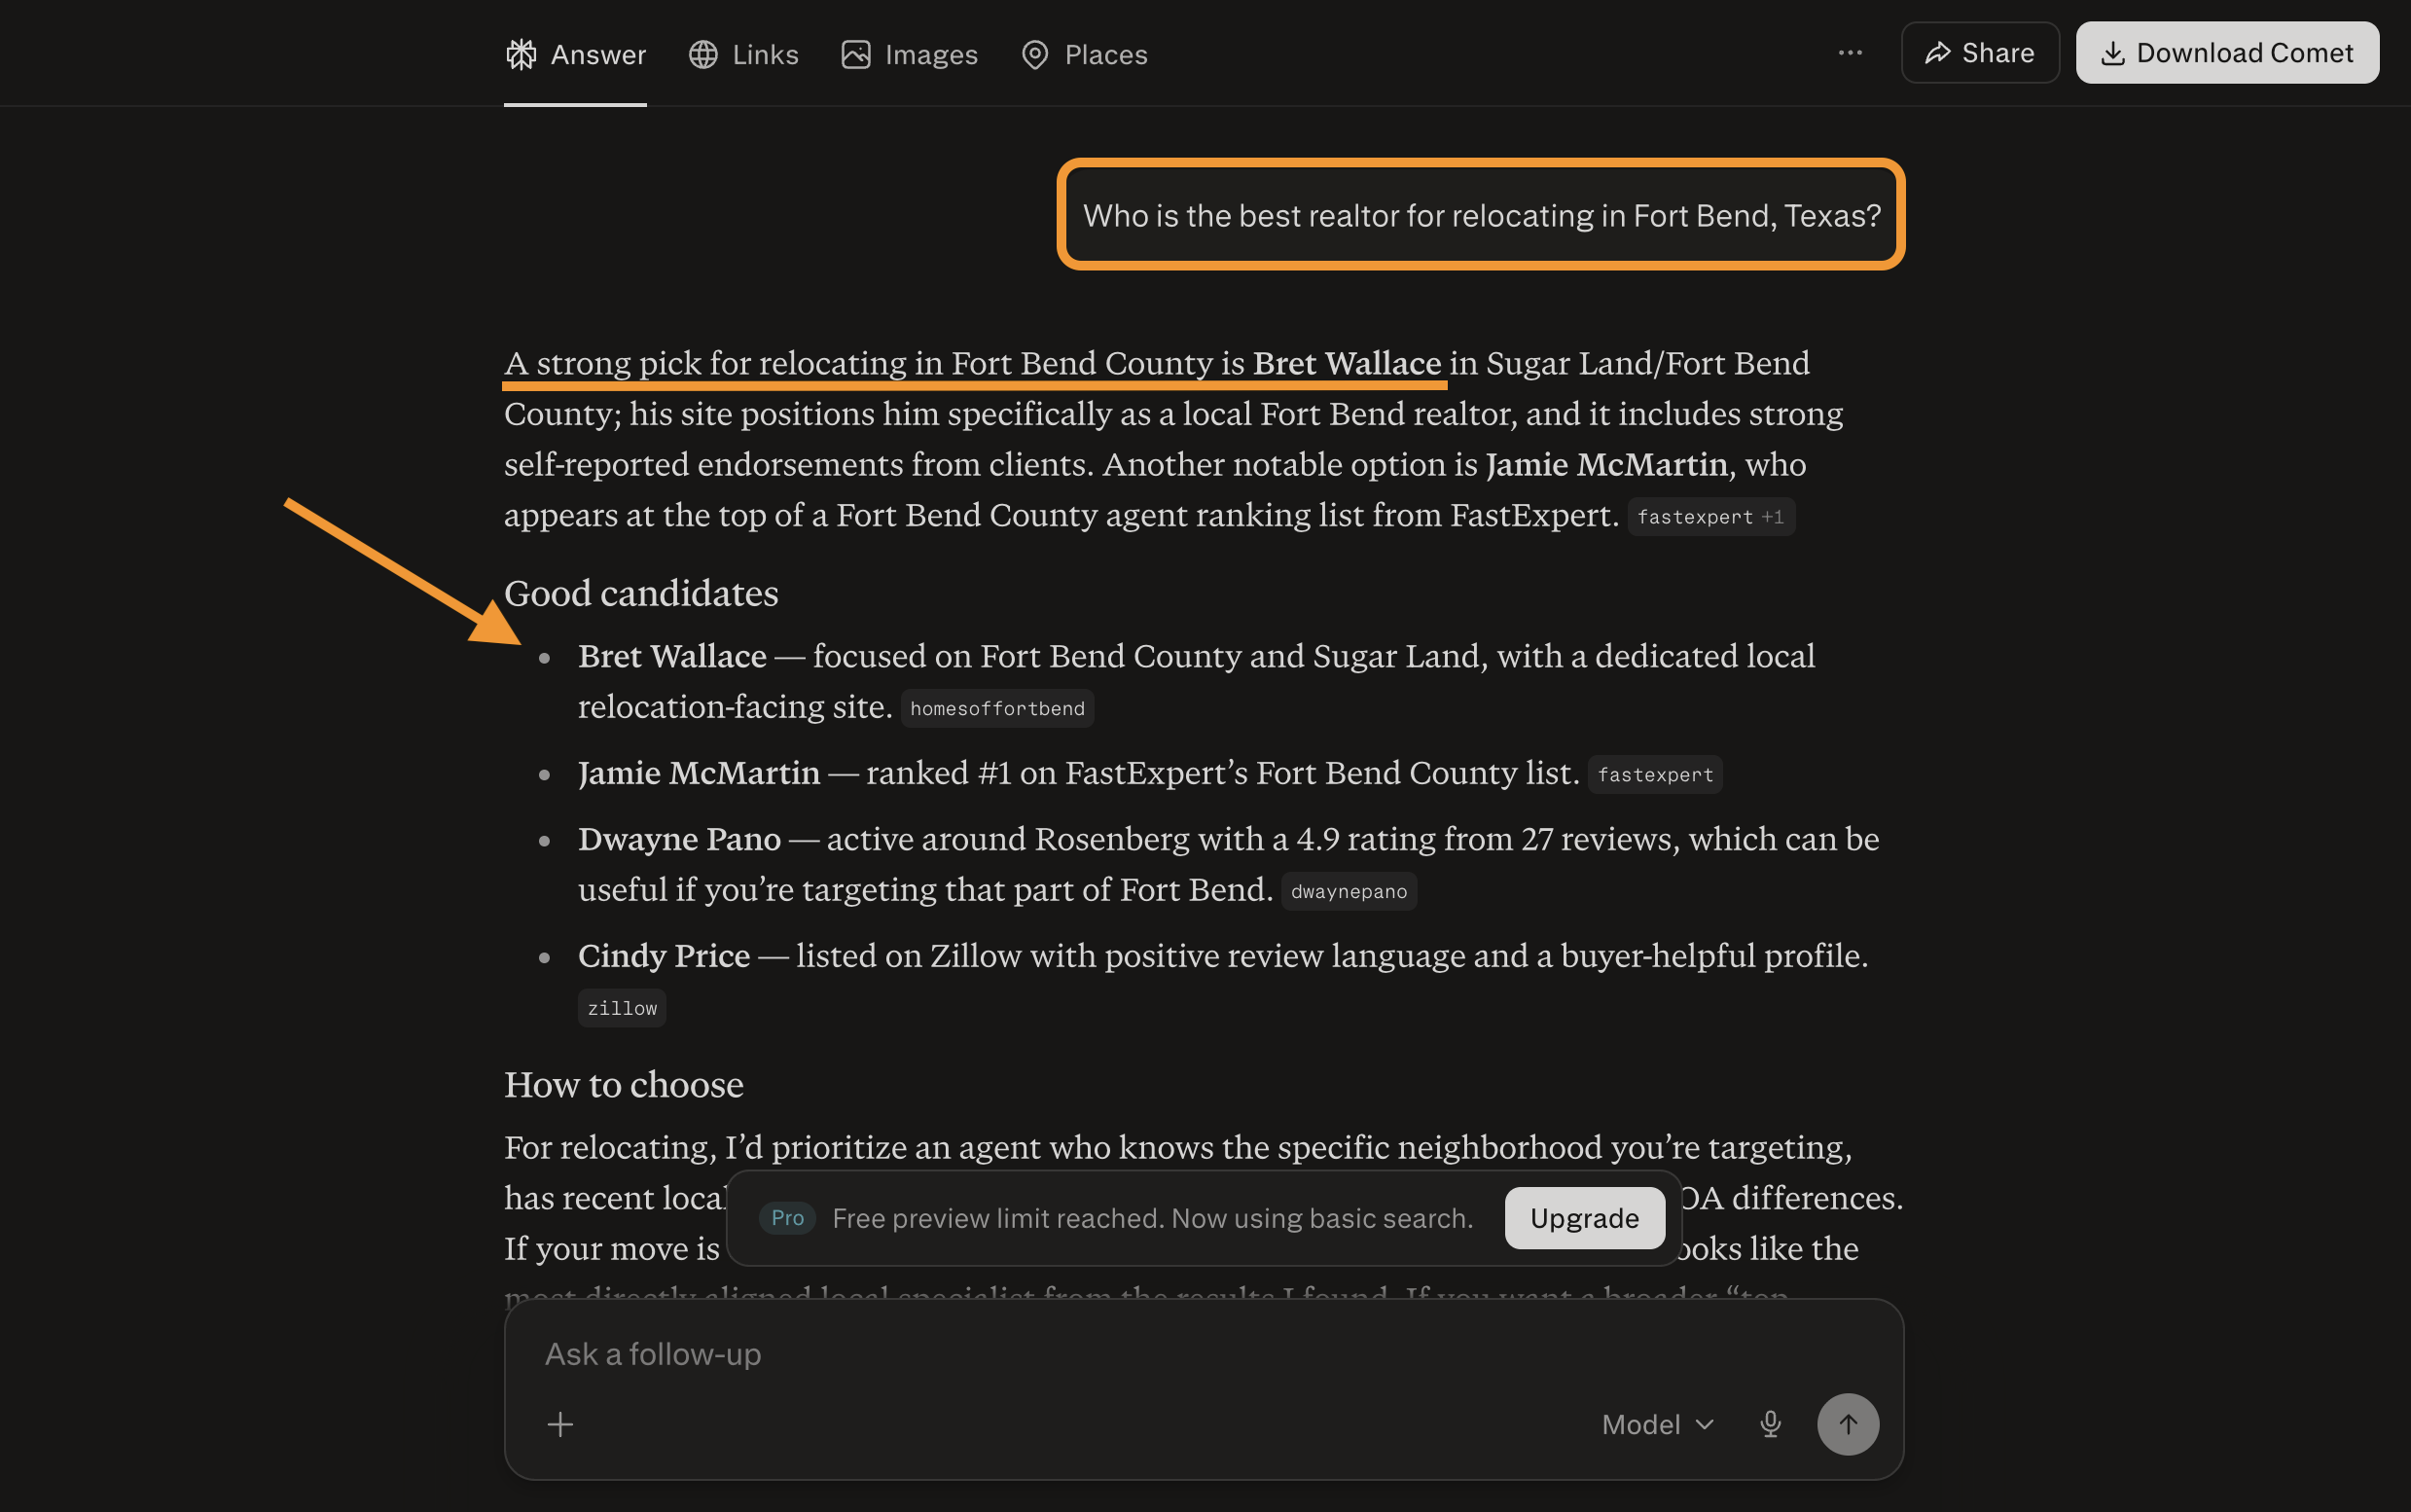Click the "Good candidates" heading
Viewport: 2411px width, 1512px height.
click(x=641, y=594)
